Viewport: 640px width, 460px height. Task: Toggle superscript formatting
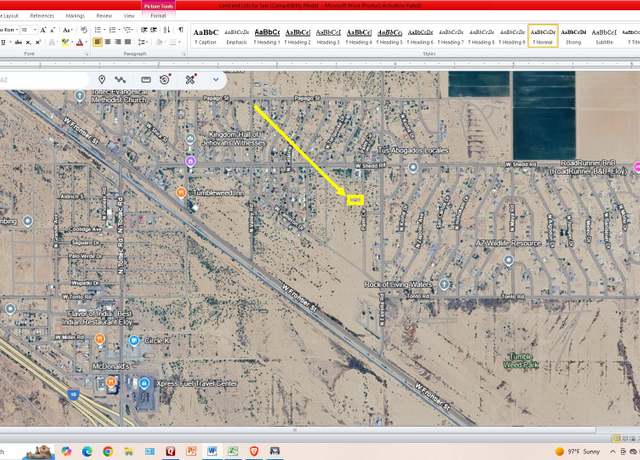[38, 42]
